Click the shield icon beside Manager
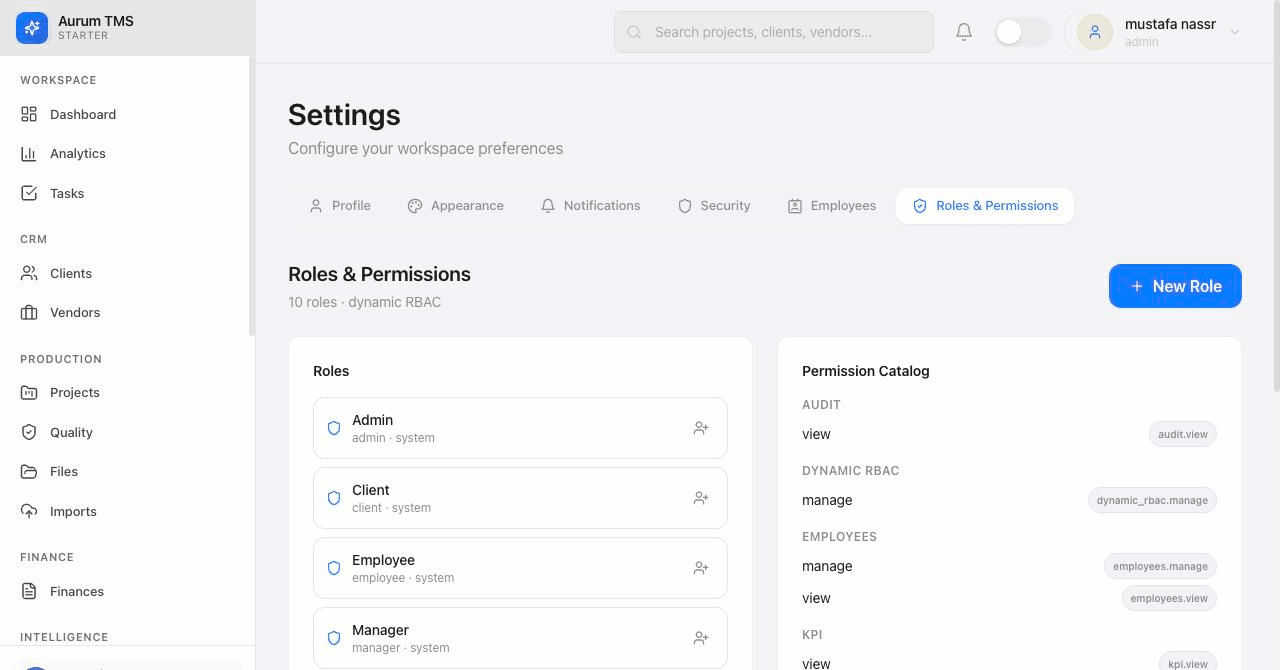This screenshot has width=1280, height=670. 334,638
